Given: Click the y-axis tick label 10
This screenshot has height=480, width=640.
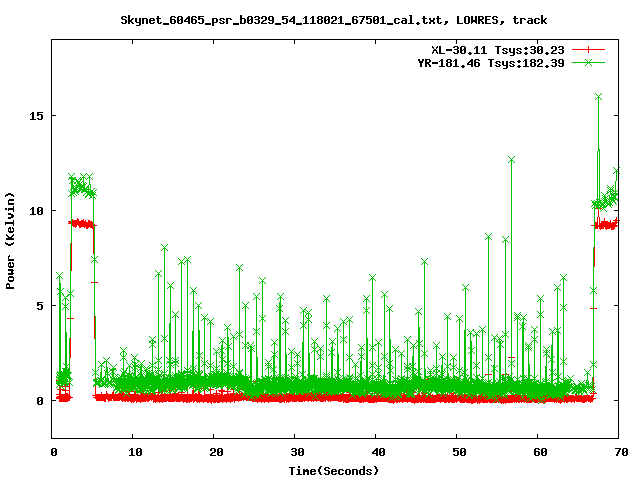Looking at the screenshot, I should coord(36,211).
